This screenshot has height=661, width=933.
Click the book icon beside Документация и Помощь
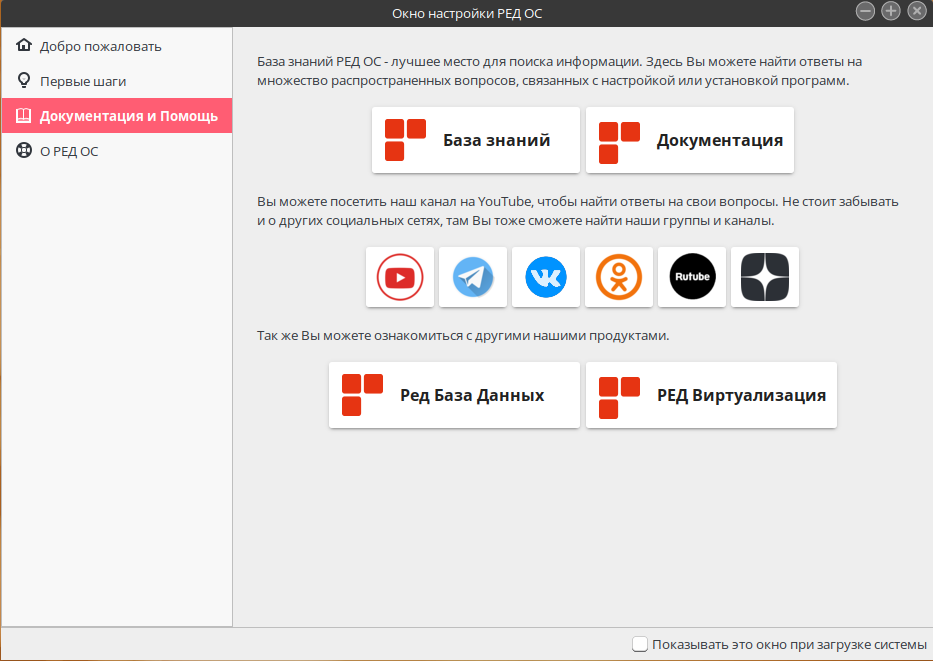24,115
